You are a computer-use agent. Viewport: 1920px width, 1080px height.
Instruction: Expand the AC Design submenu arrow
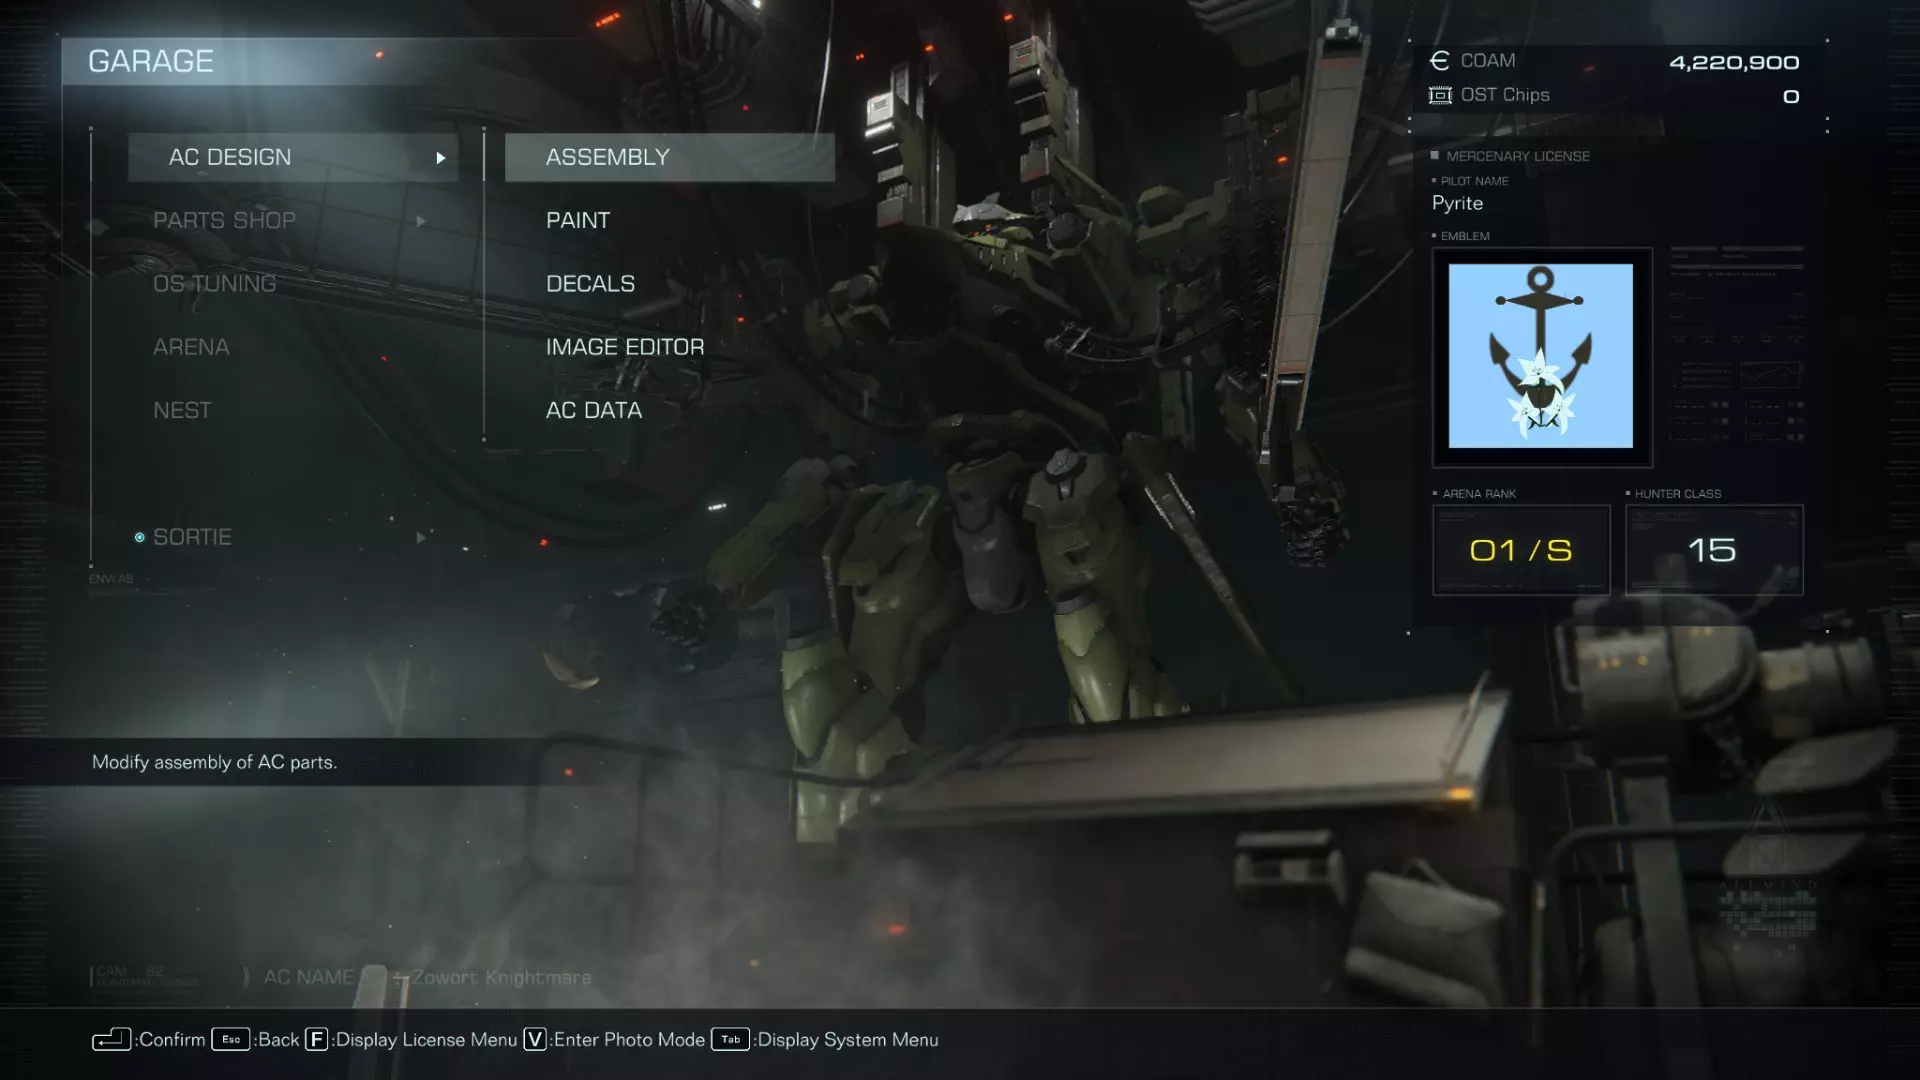(440, 158)
